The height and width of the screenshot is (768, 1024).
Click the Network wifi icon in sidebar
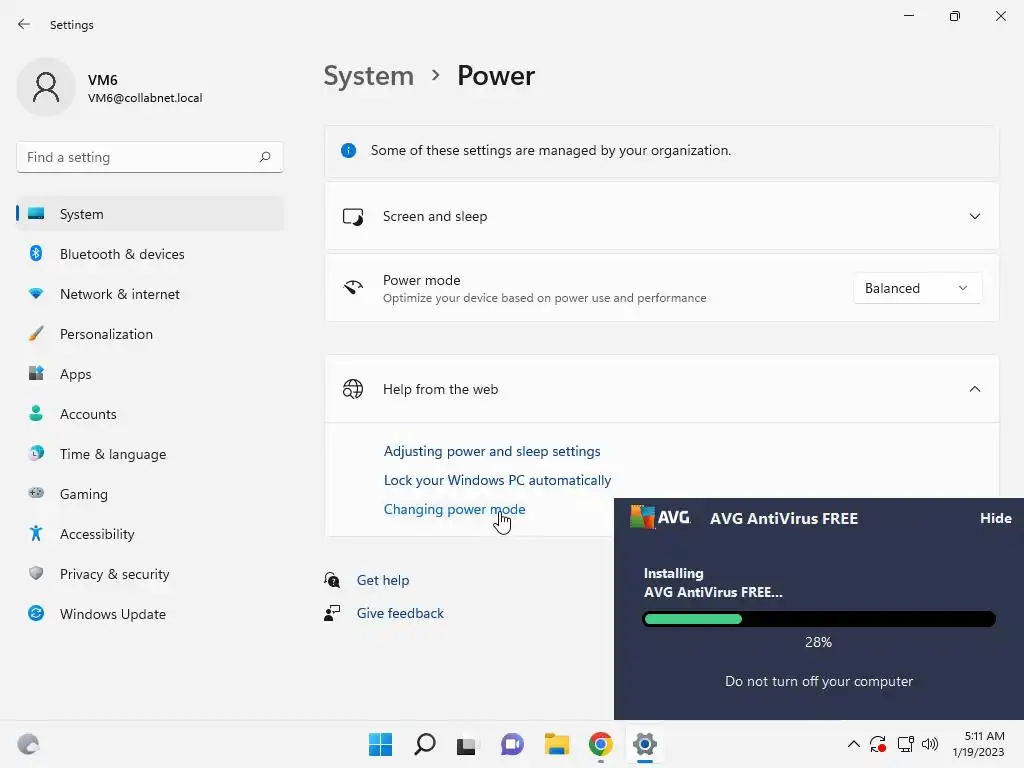(x=36, y=294)
